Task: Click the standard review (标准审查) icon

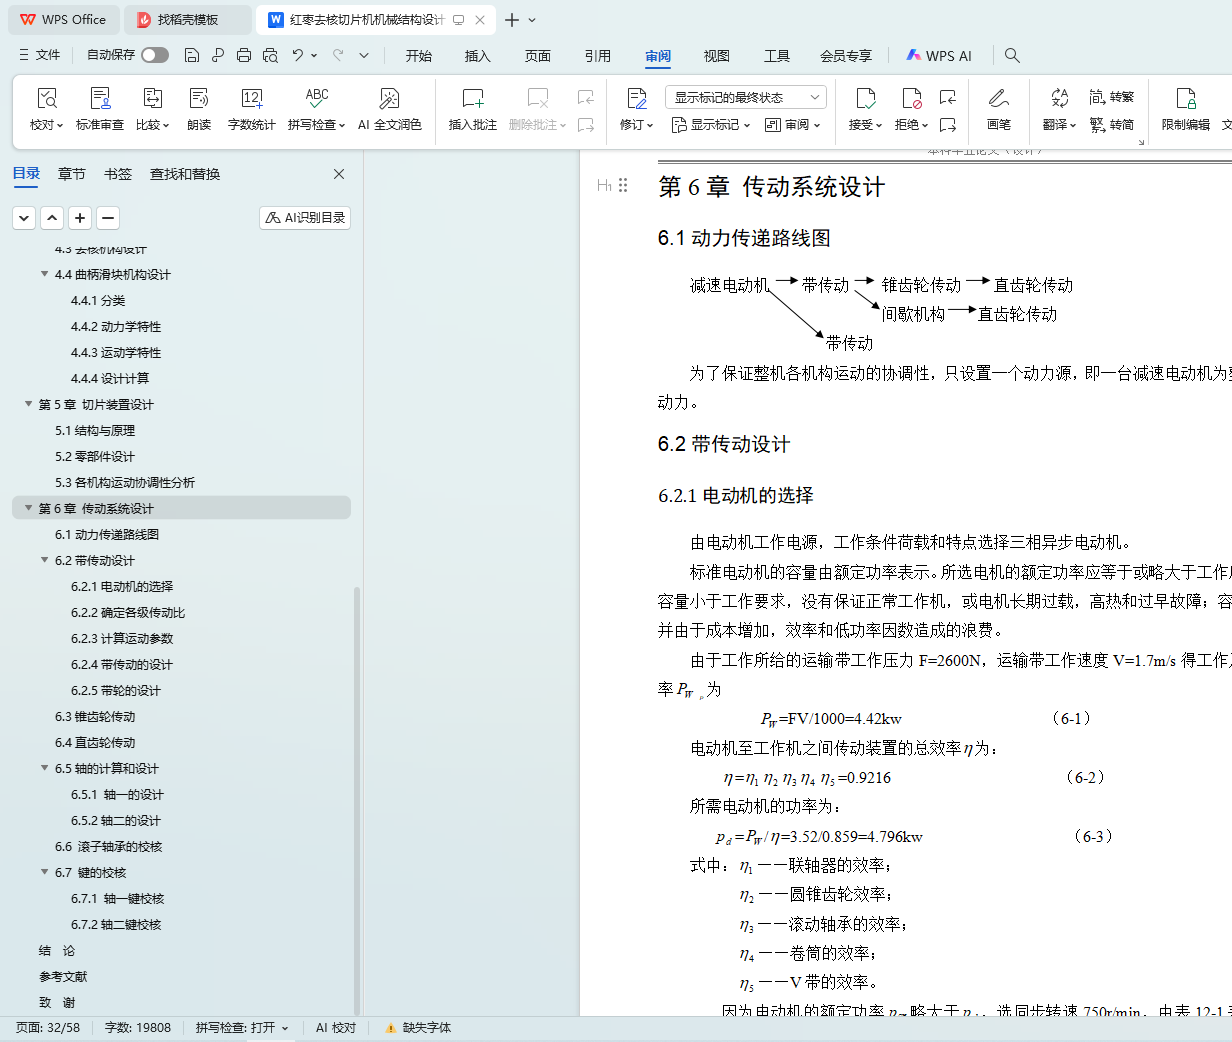Action: point(100,99)
